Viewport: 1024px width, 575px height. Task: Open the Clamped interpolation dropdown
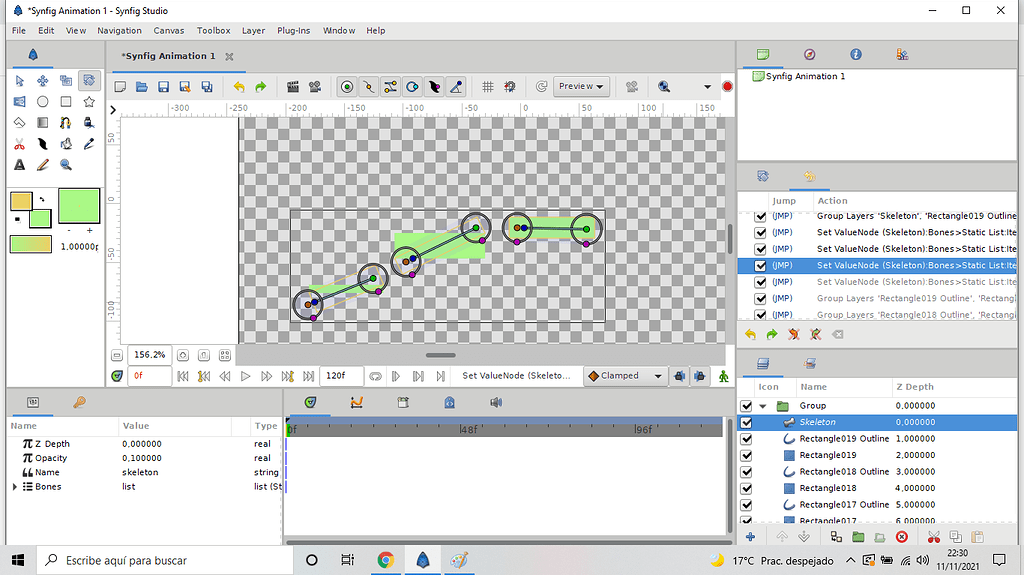coord(626,376)
